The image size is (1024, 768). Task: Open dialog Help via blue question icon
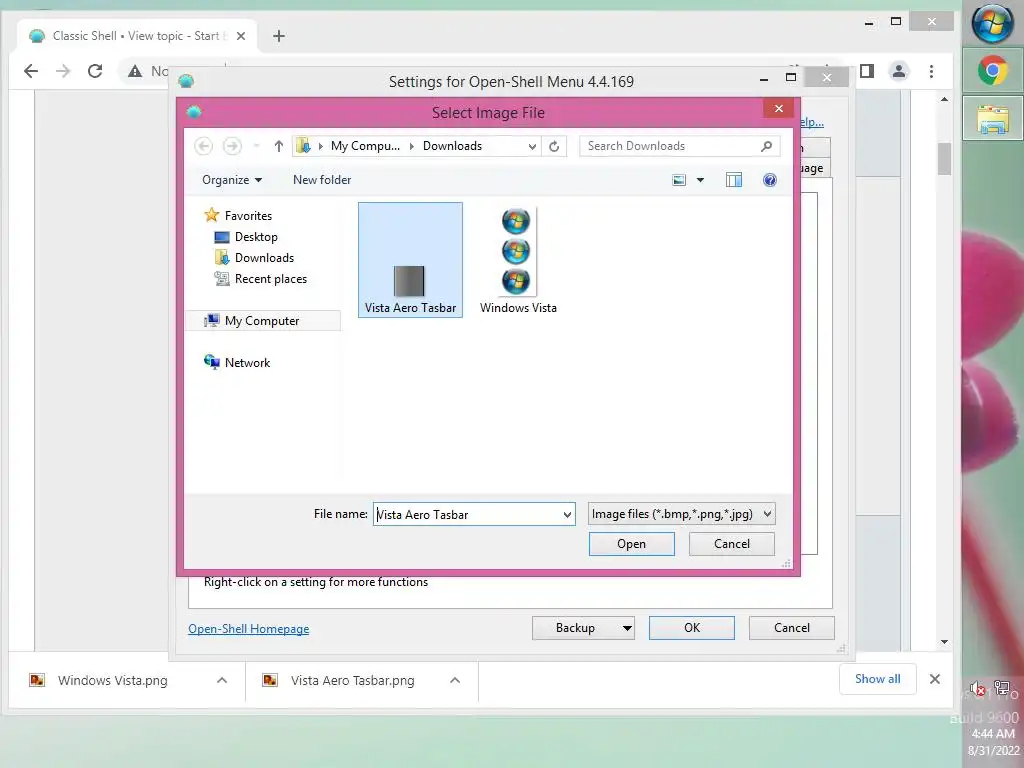(x=770, y=180)
